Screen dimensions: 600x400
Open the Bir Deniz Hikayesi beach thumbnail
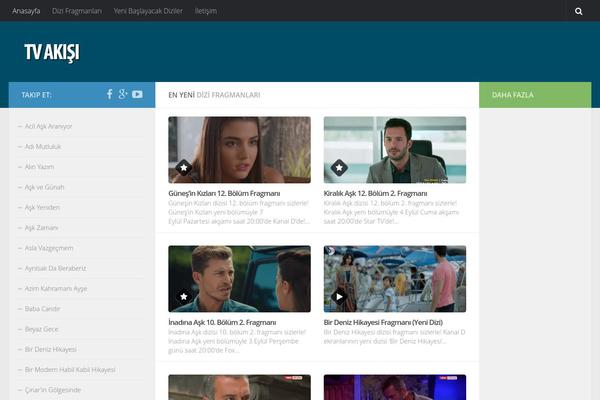[x=395, y=279]
